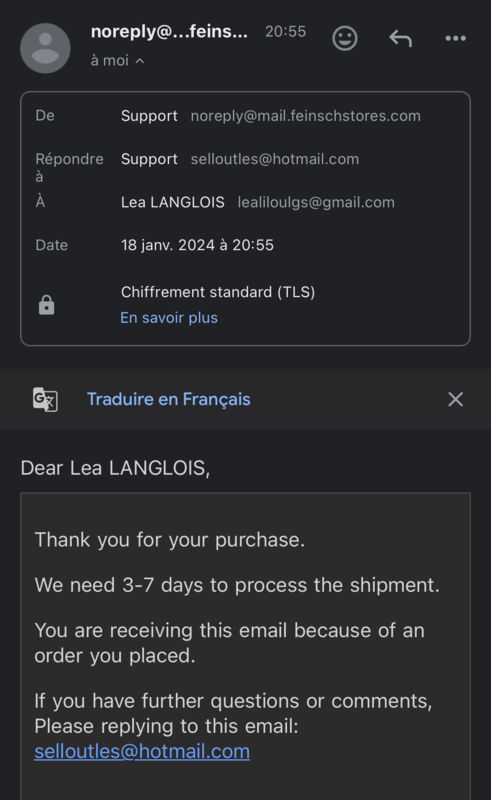Image resolution: width=491 pixels, height=800 pixels.
Task: Tap sender address noreply@mail.feinschstores.com
Action: [305, 116]
